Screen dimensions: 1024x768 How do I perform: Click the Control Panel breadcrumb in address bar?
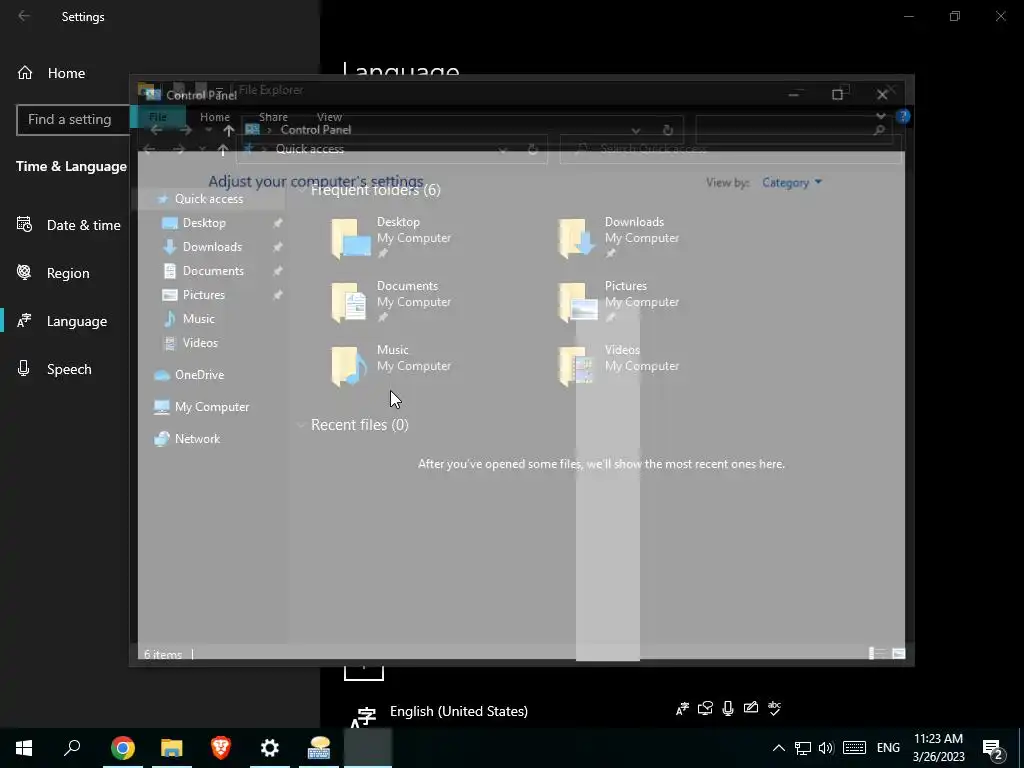pos(315,130)
